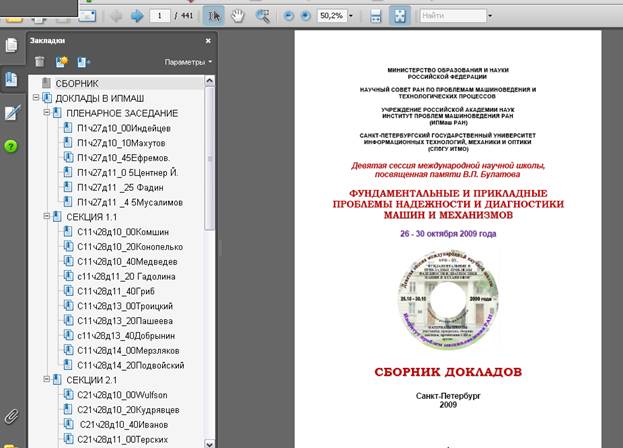Open bookmark П1ч27д11_0 5Центнер Й.

pyautogui.click(x=128, y=173)
